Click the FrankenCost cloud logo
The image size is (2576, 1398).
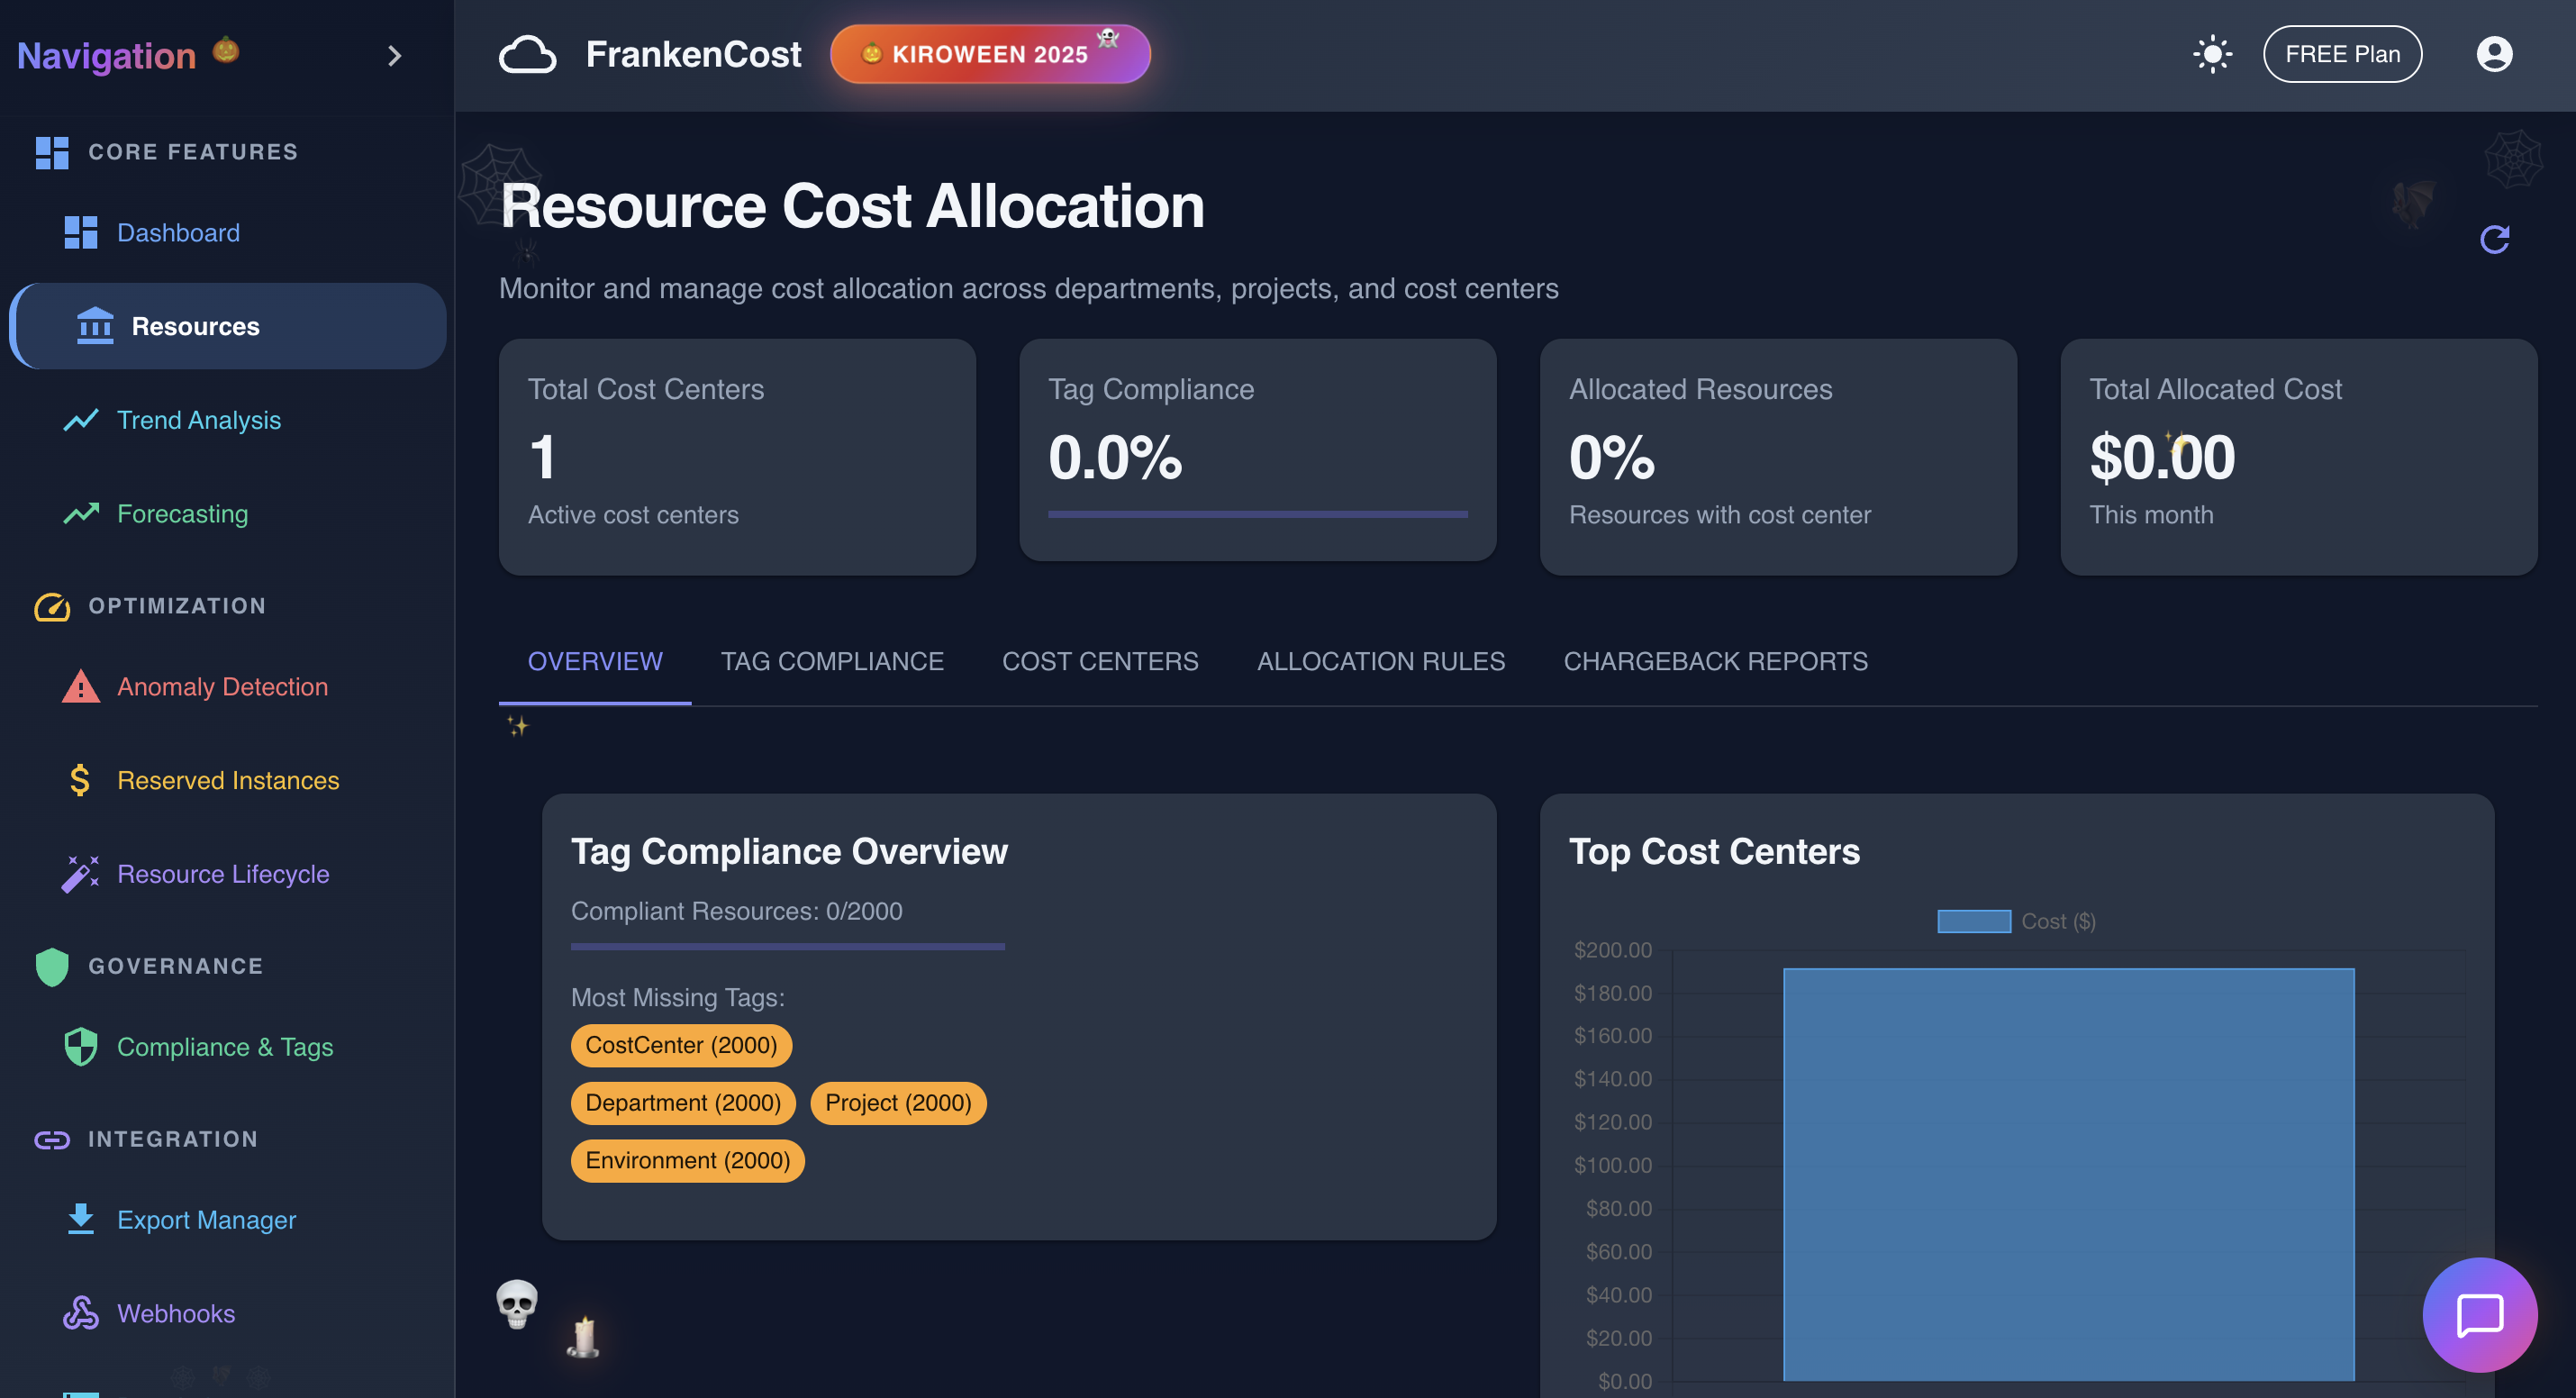(x=527, y=54)
